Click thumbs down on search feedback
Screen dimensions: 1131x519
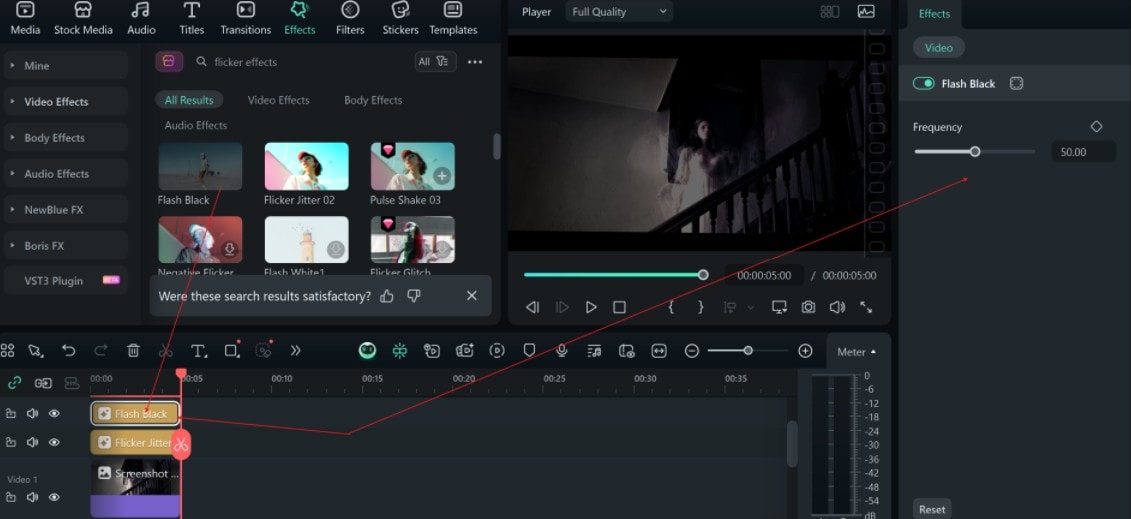[x=413, y=296]
